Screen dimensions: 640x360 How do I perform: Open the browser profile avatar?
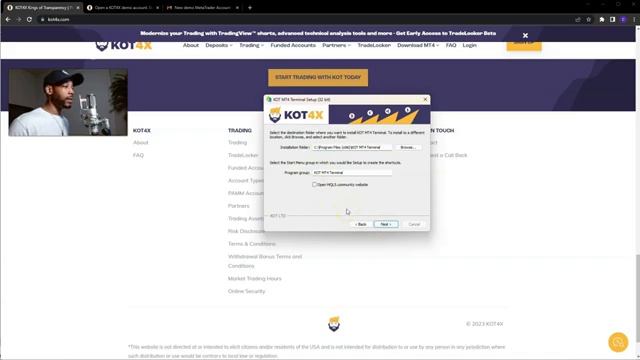tap(623, 19)
